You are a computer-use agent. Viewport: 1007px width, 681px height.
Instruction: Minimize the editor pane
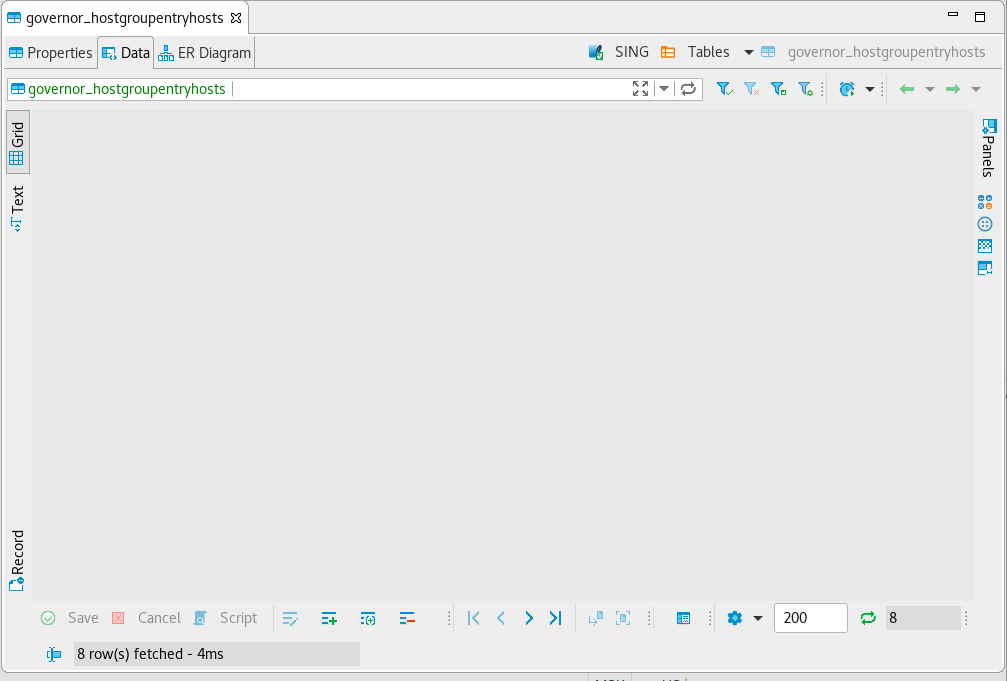coord(953,14)
